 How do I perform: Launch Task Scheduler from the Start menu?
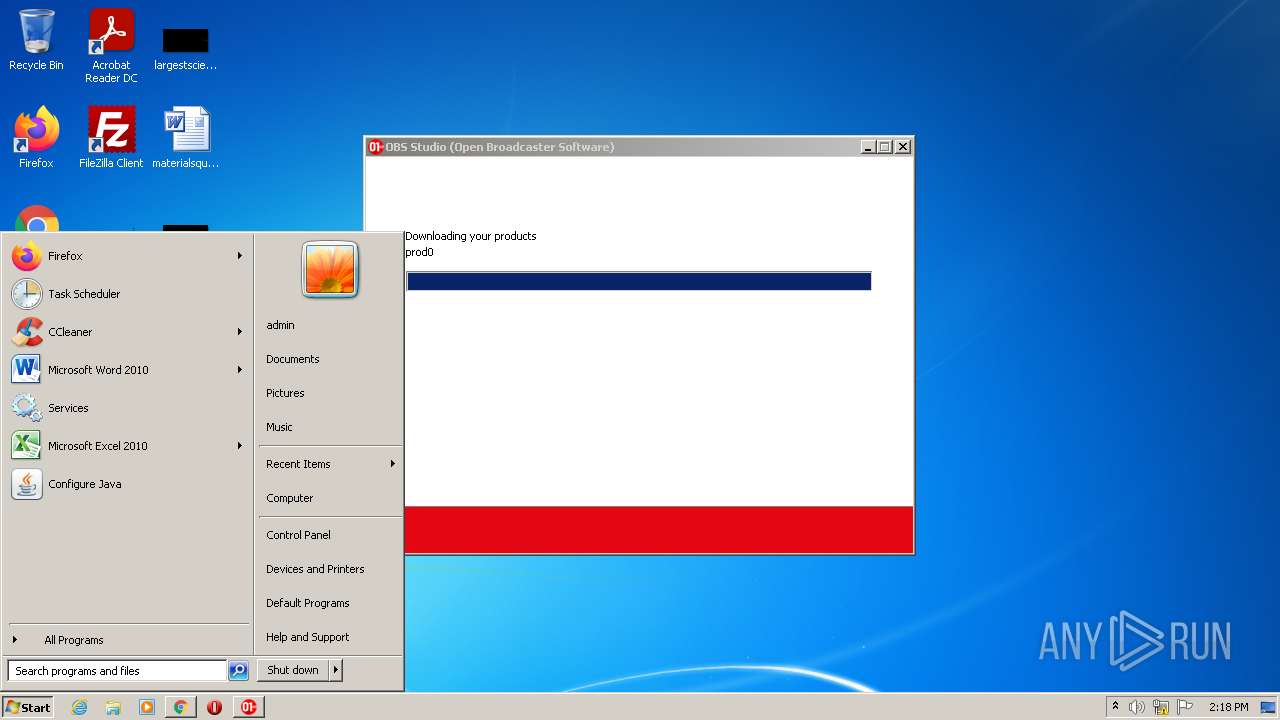click(126, 294)
